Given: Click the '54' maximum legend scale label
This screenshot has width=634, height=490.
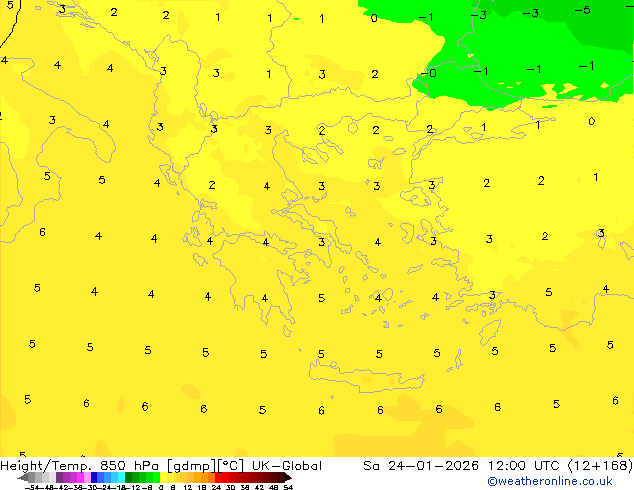Looking at the screenshot, I should tap(288, 488).
